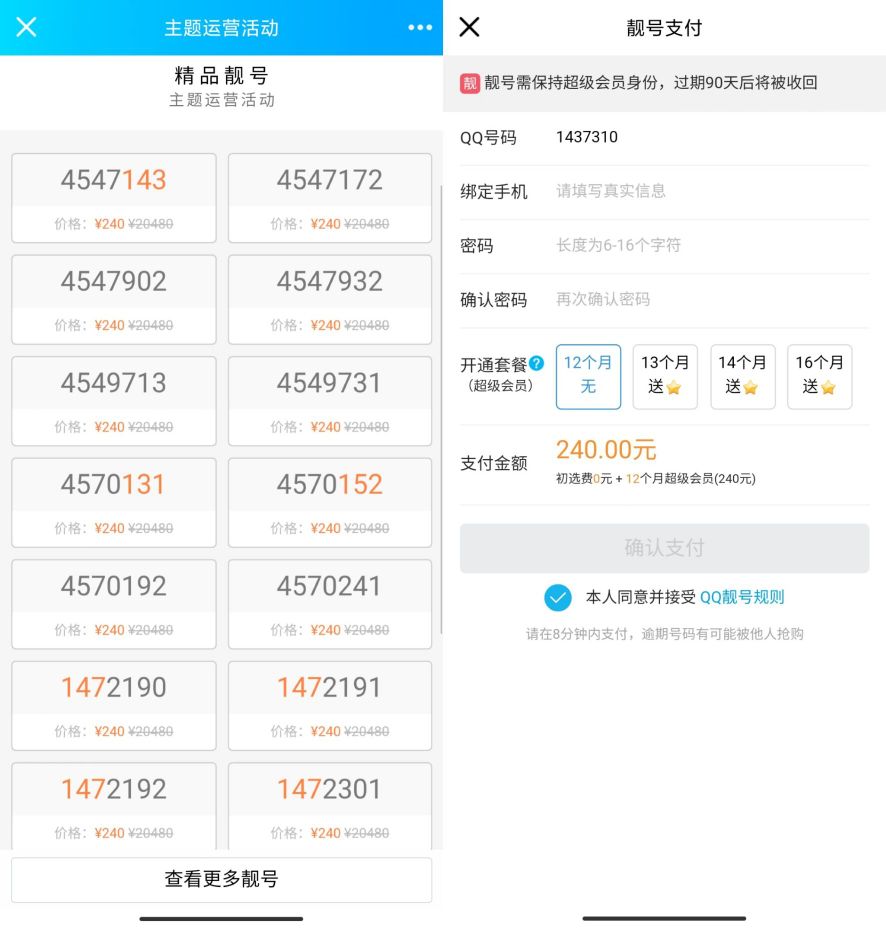Choose number 4570192
This screenshot has width=886, height=928.
coord(114,604)
